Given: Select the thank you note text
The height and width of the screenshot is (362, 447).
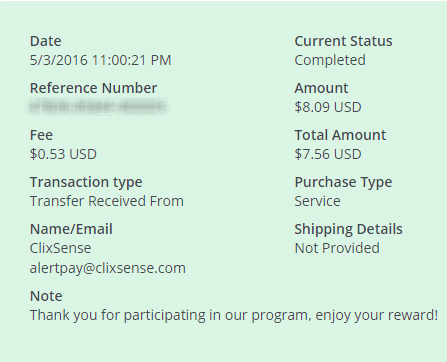Looking at the screenshot, I should click(234, 315).
